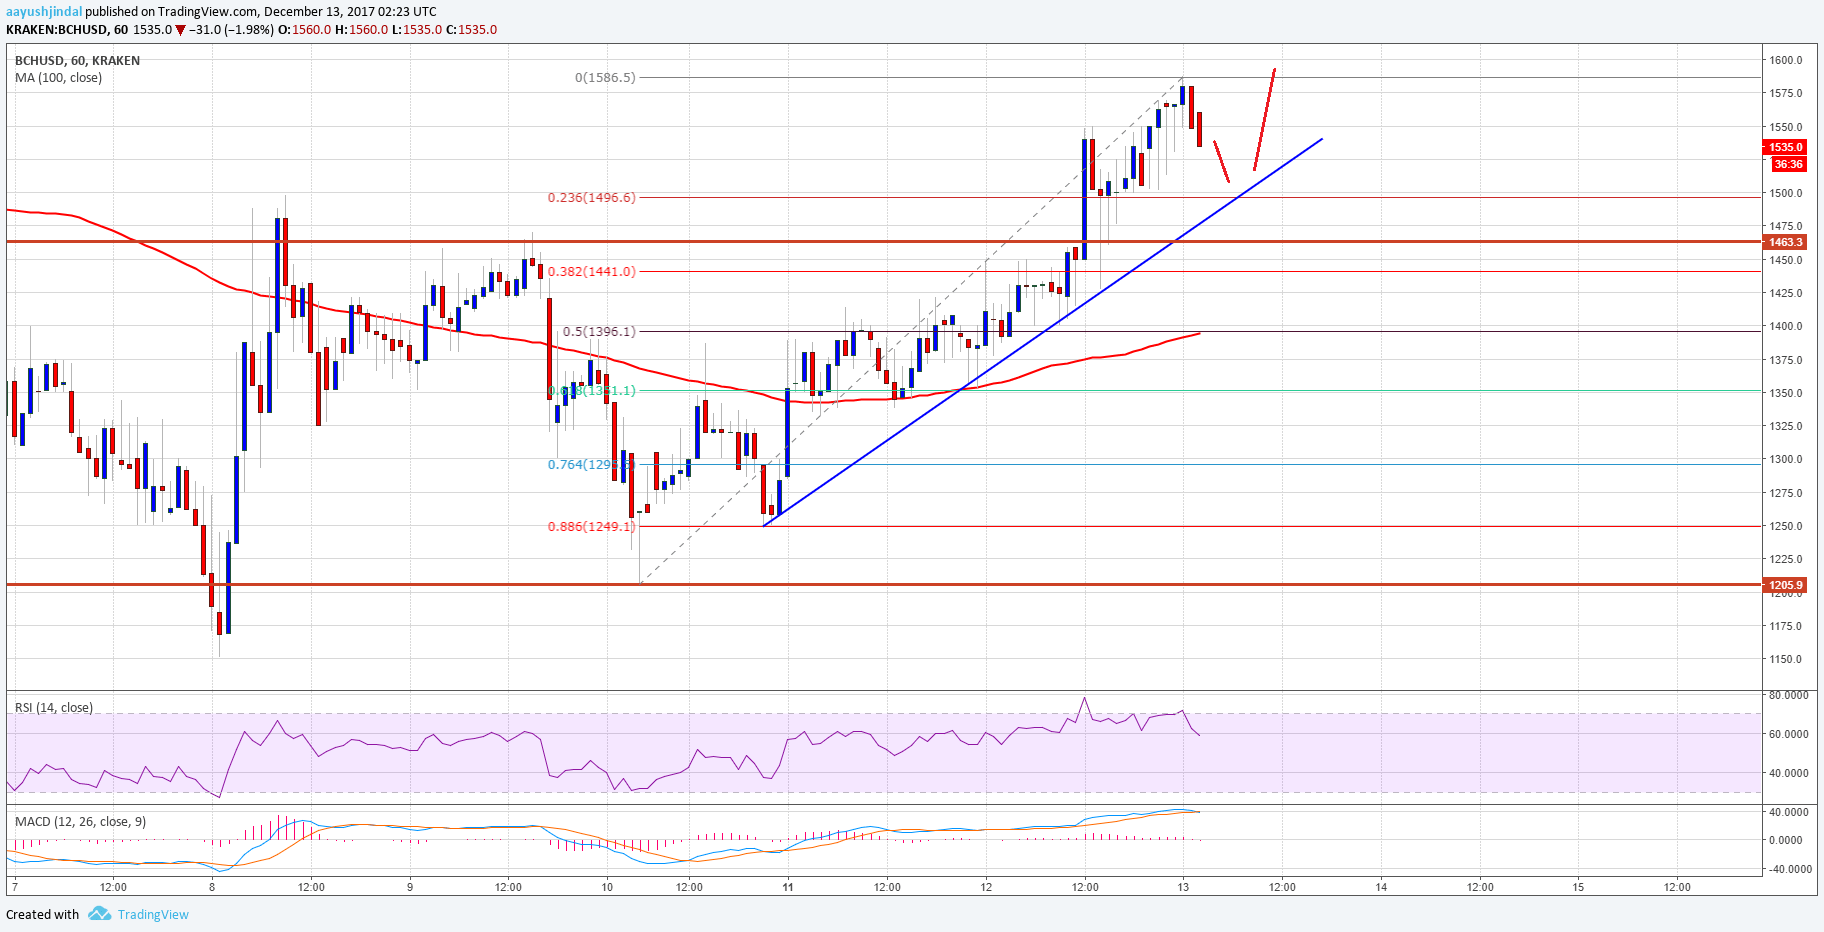Click 1250.0 on the price axis
The image size is (1824, 932).
click(1786, 526)
